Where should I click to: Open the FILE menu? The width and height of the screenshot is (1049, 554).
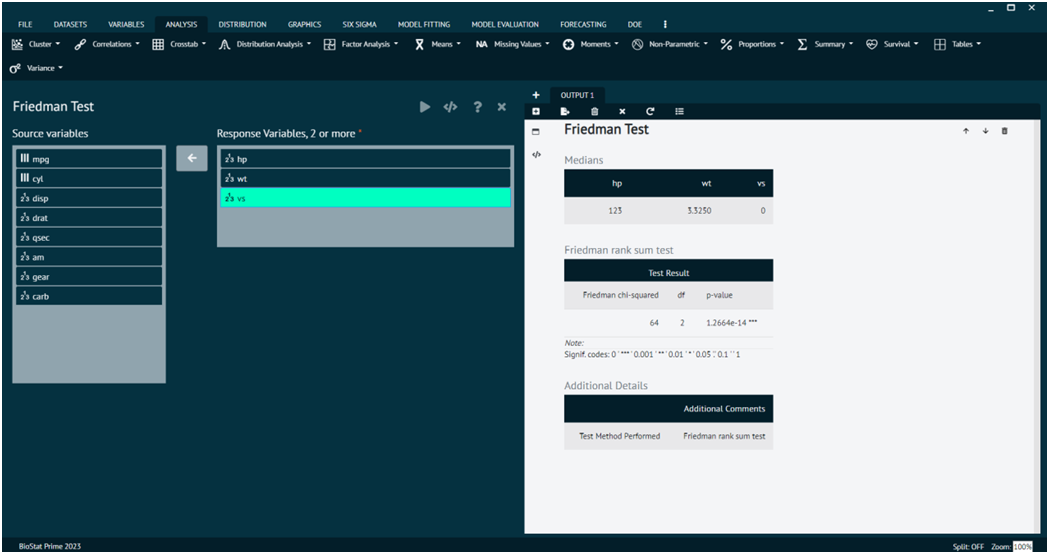25,25
